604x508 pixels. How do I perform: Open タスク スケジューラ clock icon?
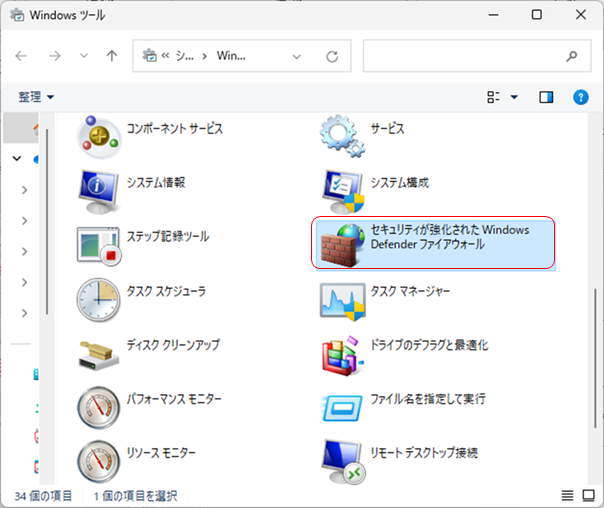[99, 298]
